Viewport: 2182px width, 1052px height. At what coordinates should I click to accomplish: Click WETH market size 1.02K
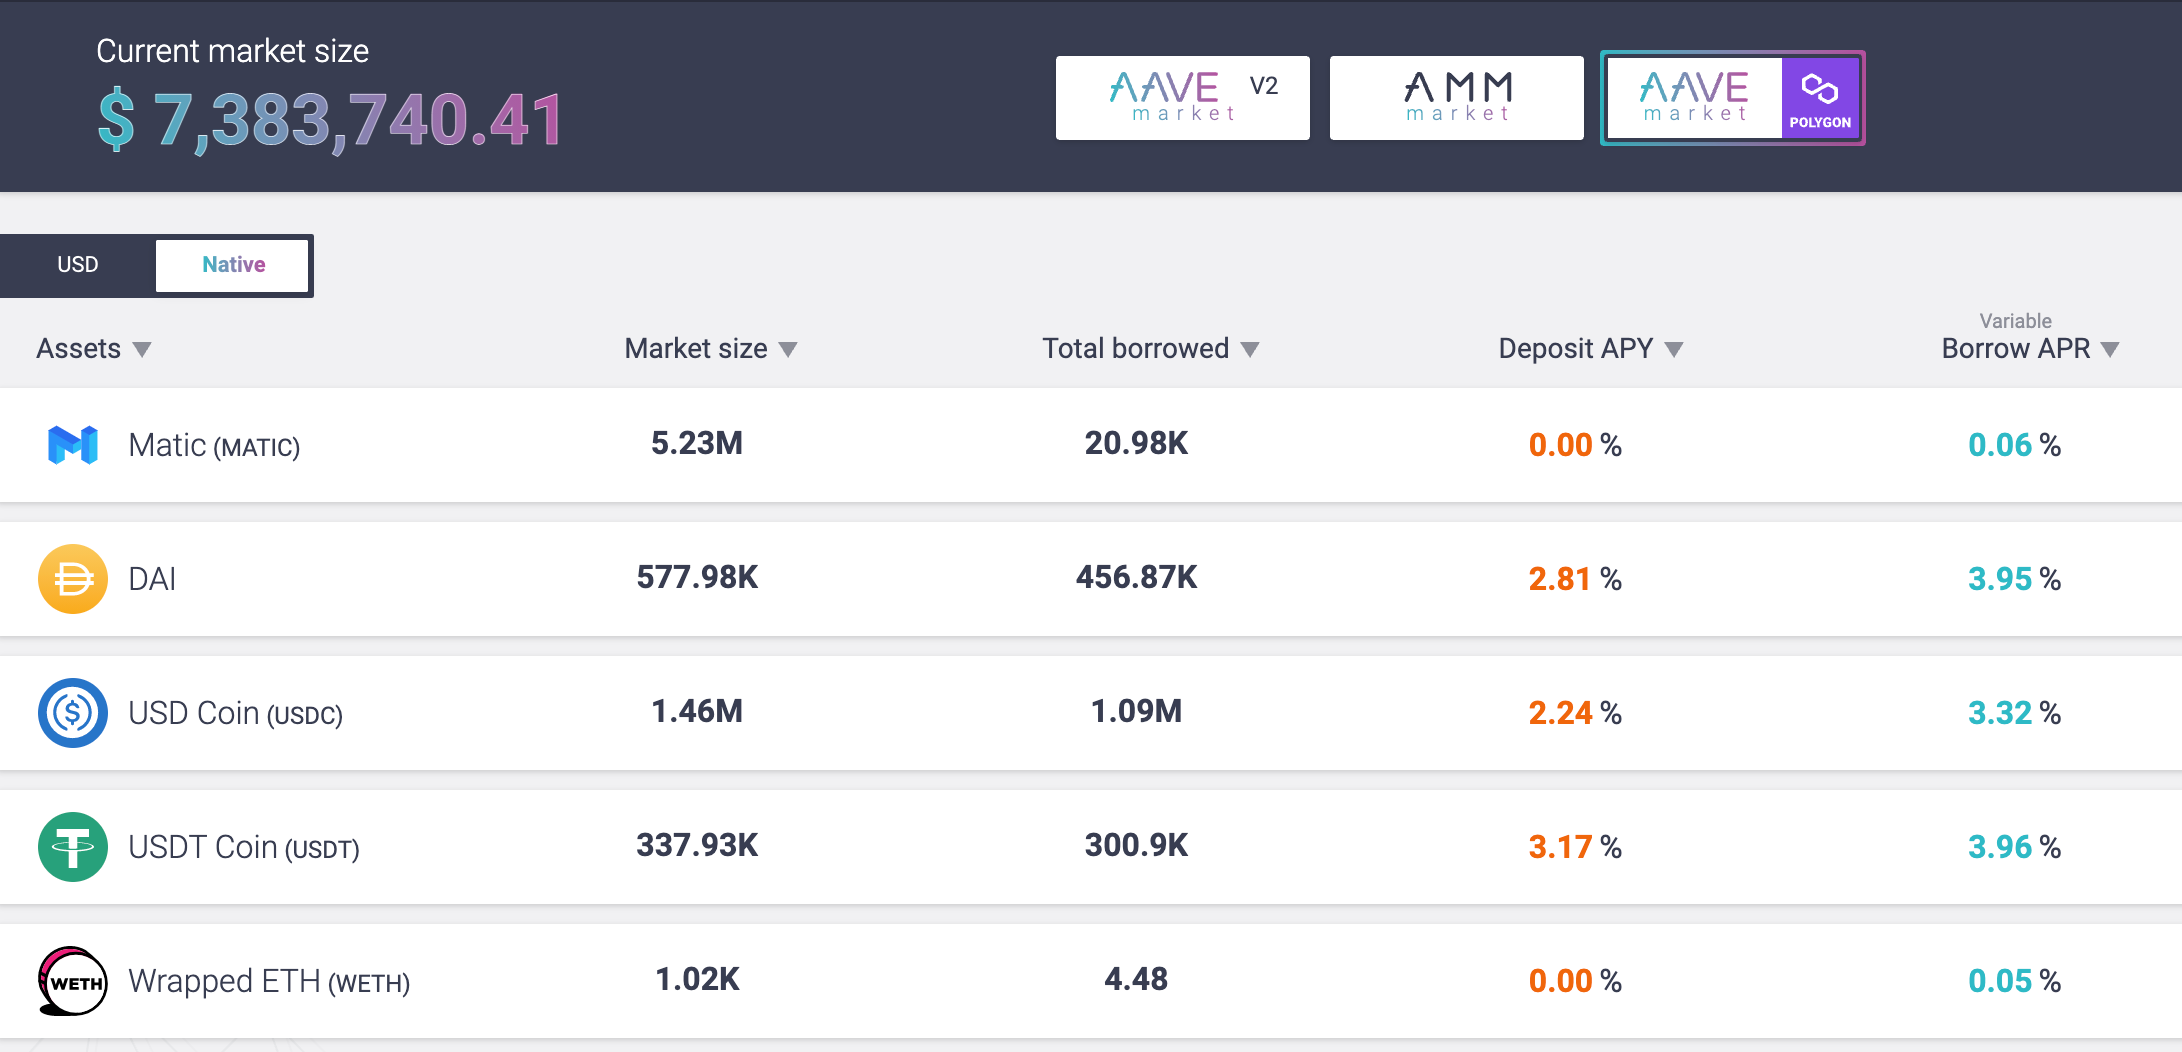coord(697,979)
